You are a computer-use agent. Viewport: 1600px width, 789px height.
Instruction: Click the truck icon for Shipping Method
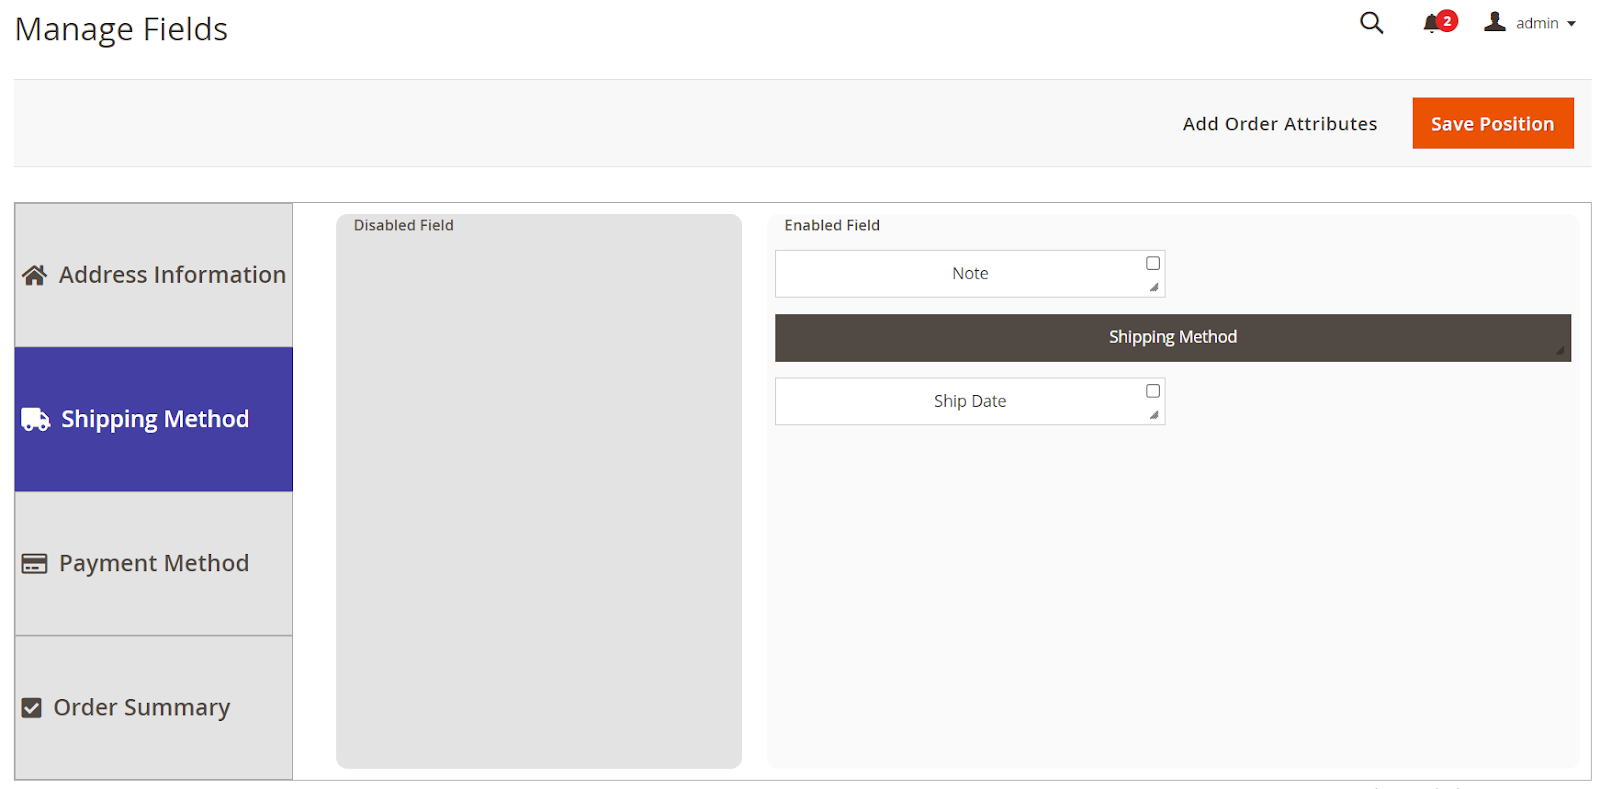pos(36,420)
